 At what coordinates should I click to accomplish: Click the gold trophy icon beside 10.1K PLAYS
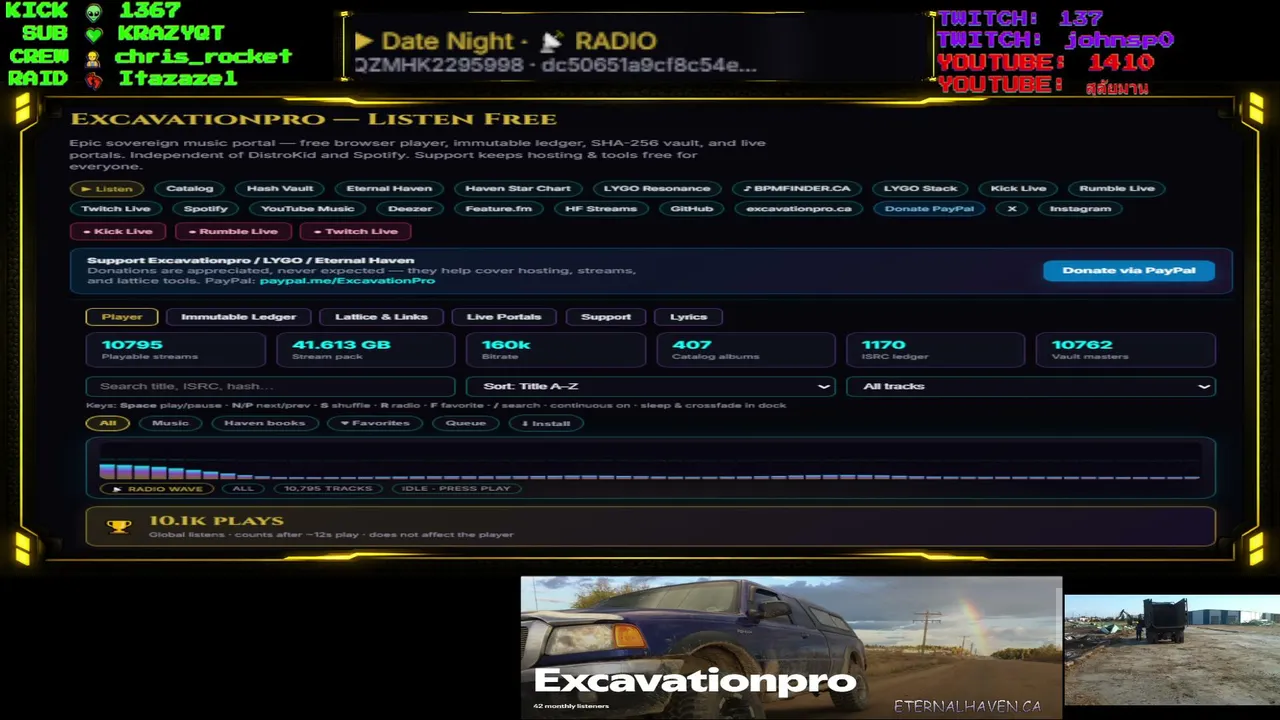[x=119, y=526]
